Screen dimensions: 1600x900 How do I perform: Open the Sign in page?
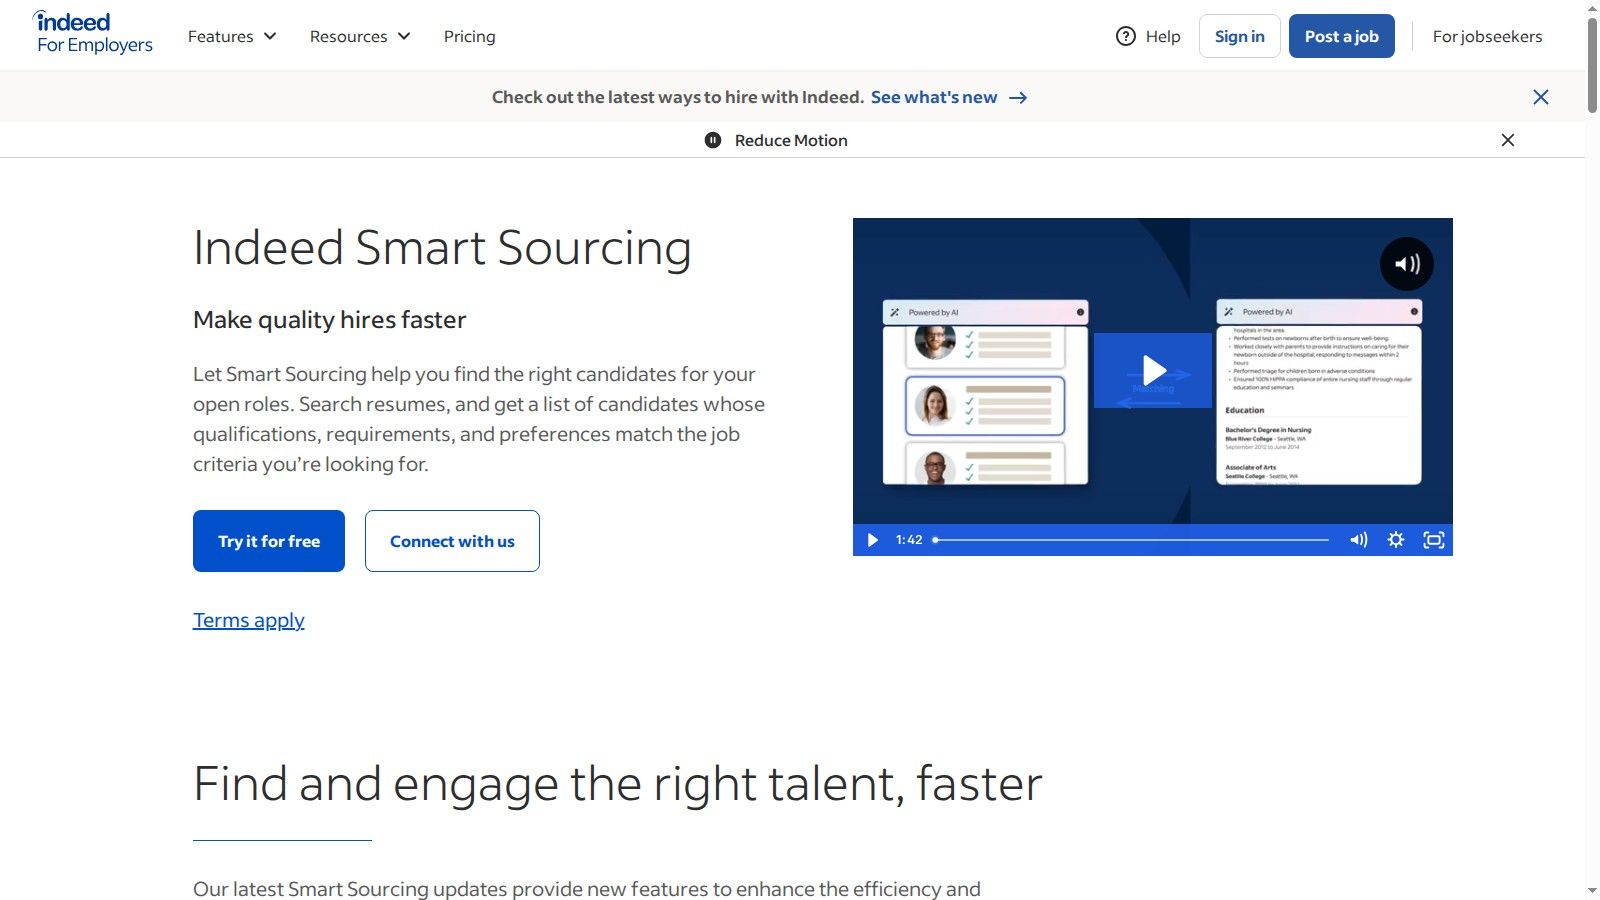pos(1239,36)
